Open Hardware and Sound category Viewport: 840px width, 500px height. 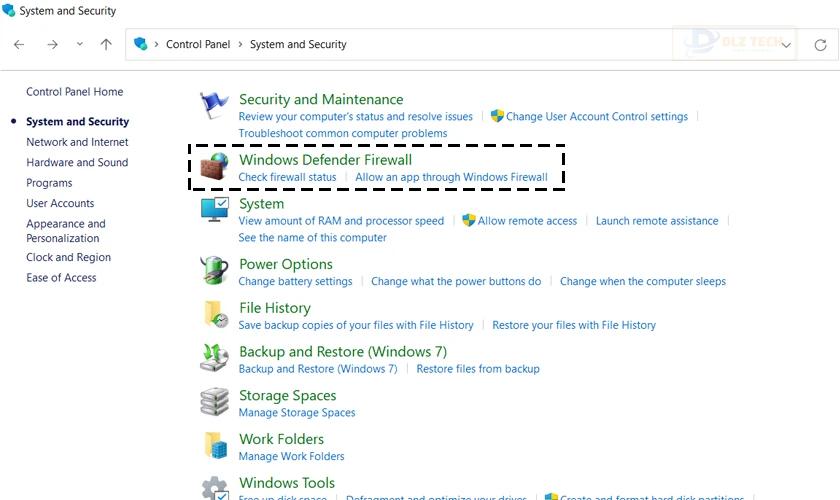point(77,162)
